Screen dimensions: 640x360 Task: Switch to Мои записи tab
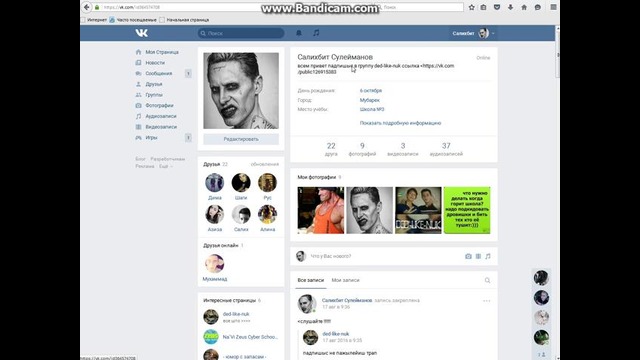345,280
